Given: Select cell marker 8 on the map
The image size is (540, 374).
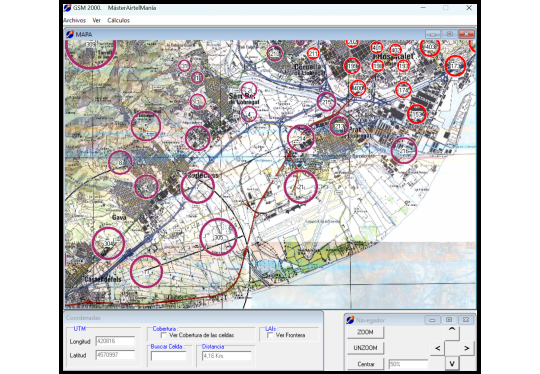Looking at the screenshot, I should (120, 162).
